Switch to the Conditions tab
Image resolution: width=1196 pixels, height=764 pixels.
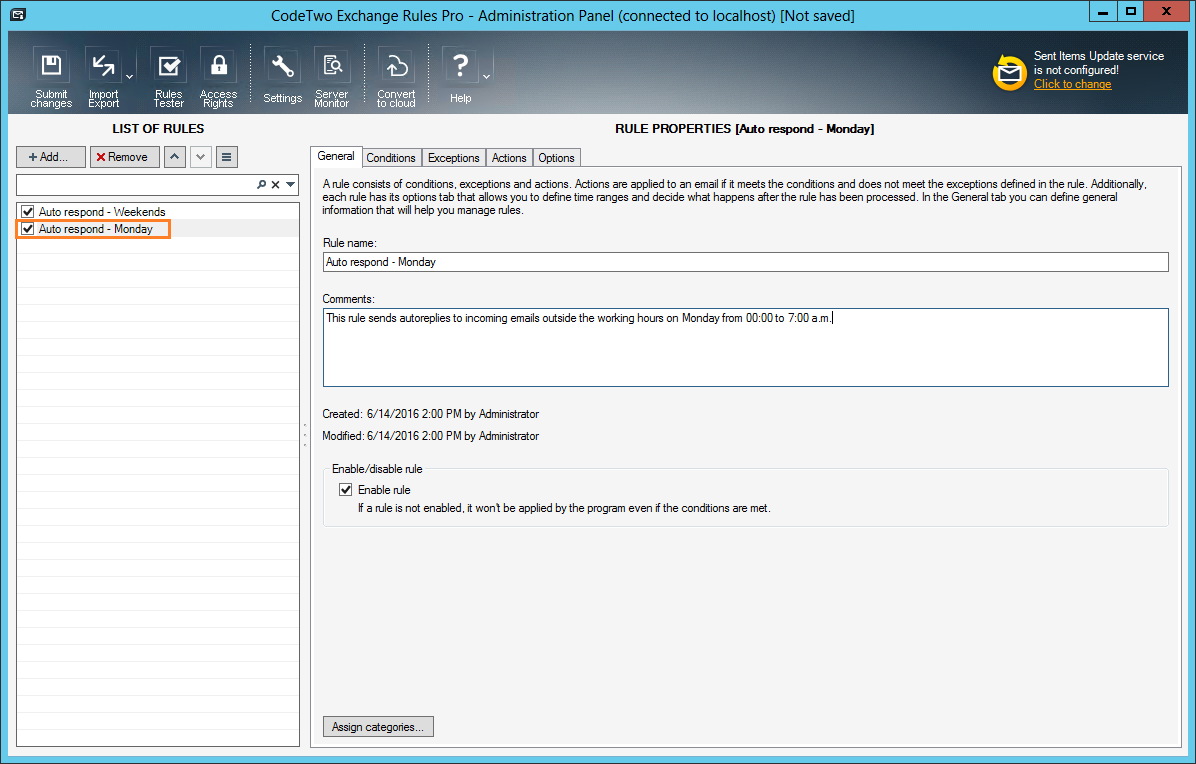pos(391,158)
